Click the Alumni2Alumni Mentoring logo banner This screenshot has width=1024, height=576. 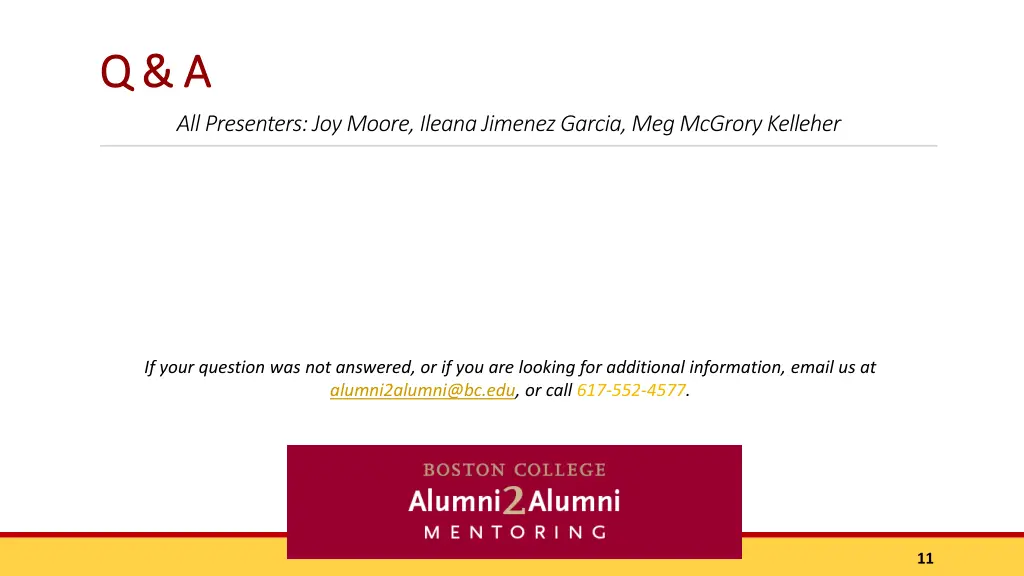[x=514, y=502]
